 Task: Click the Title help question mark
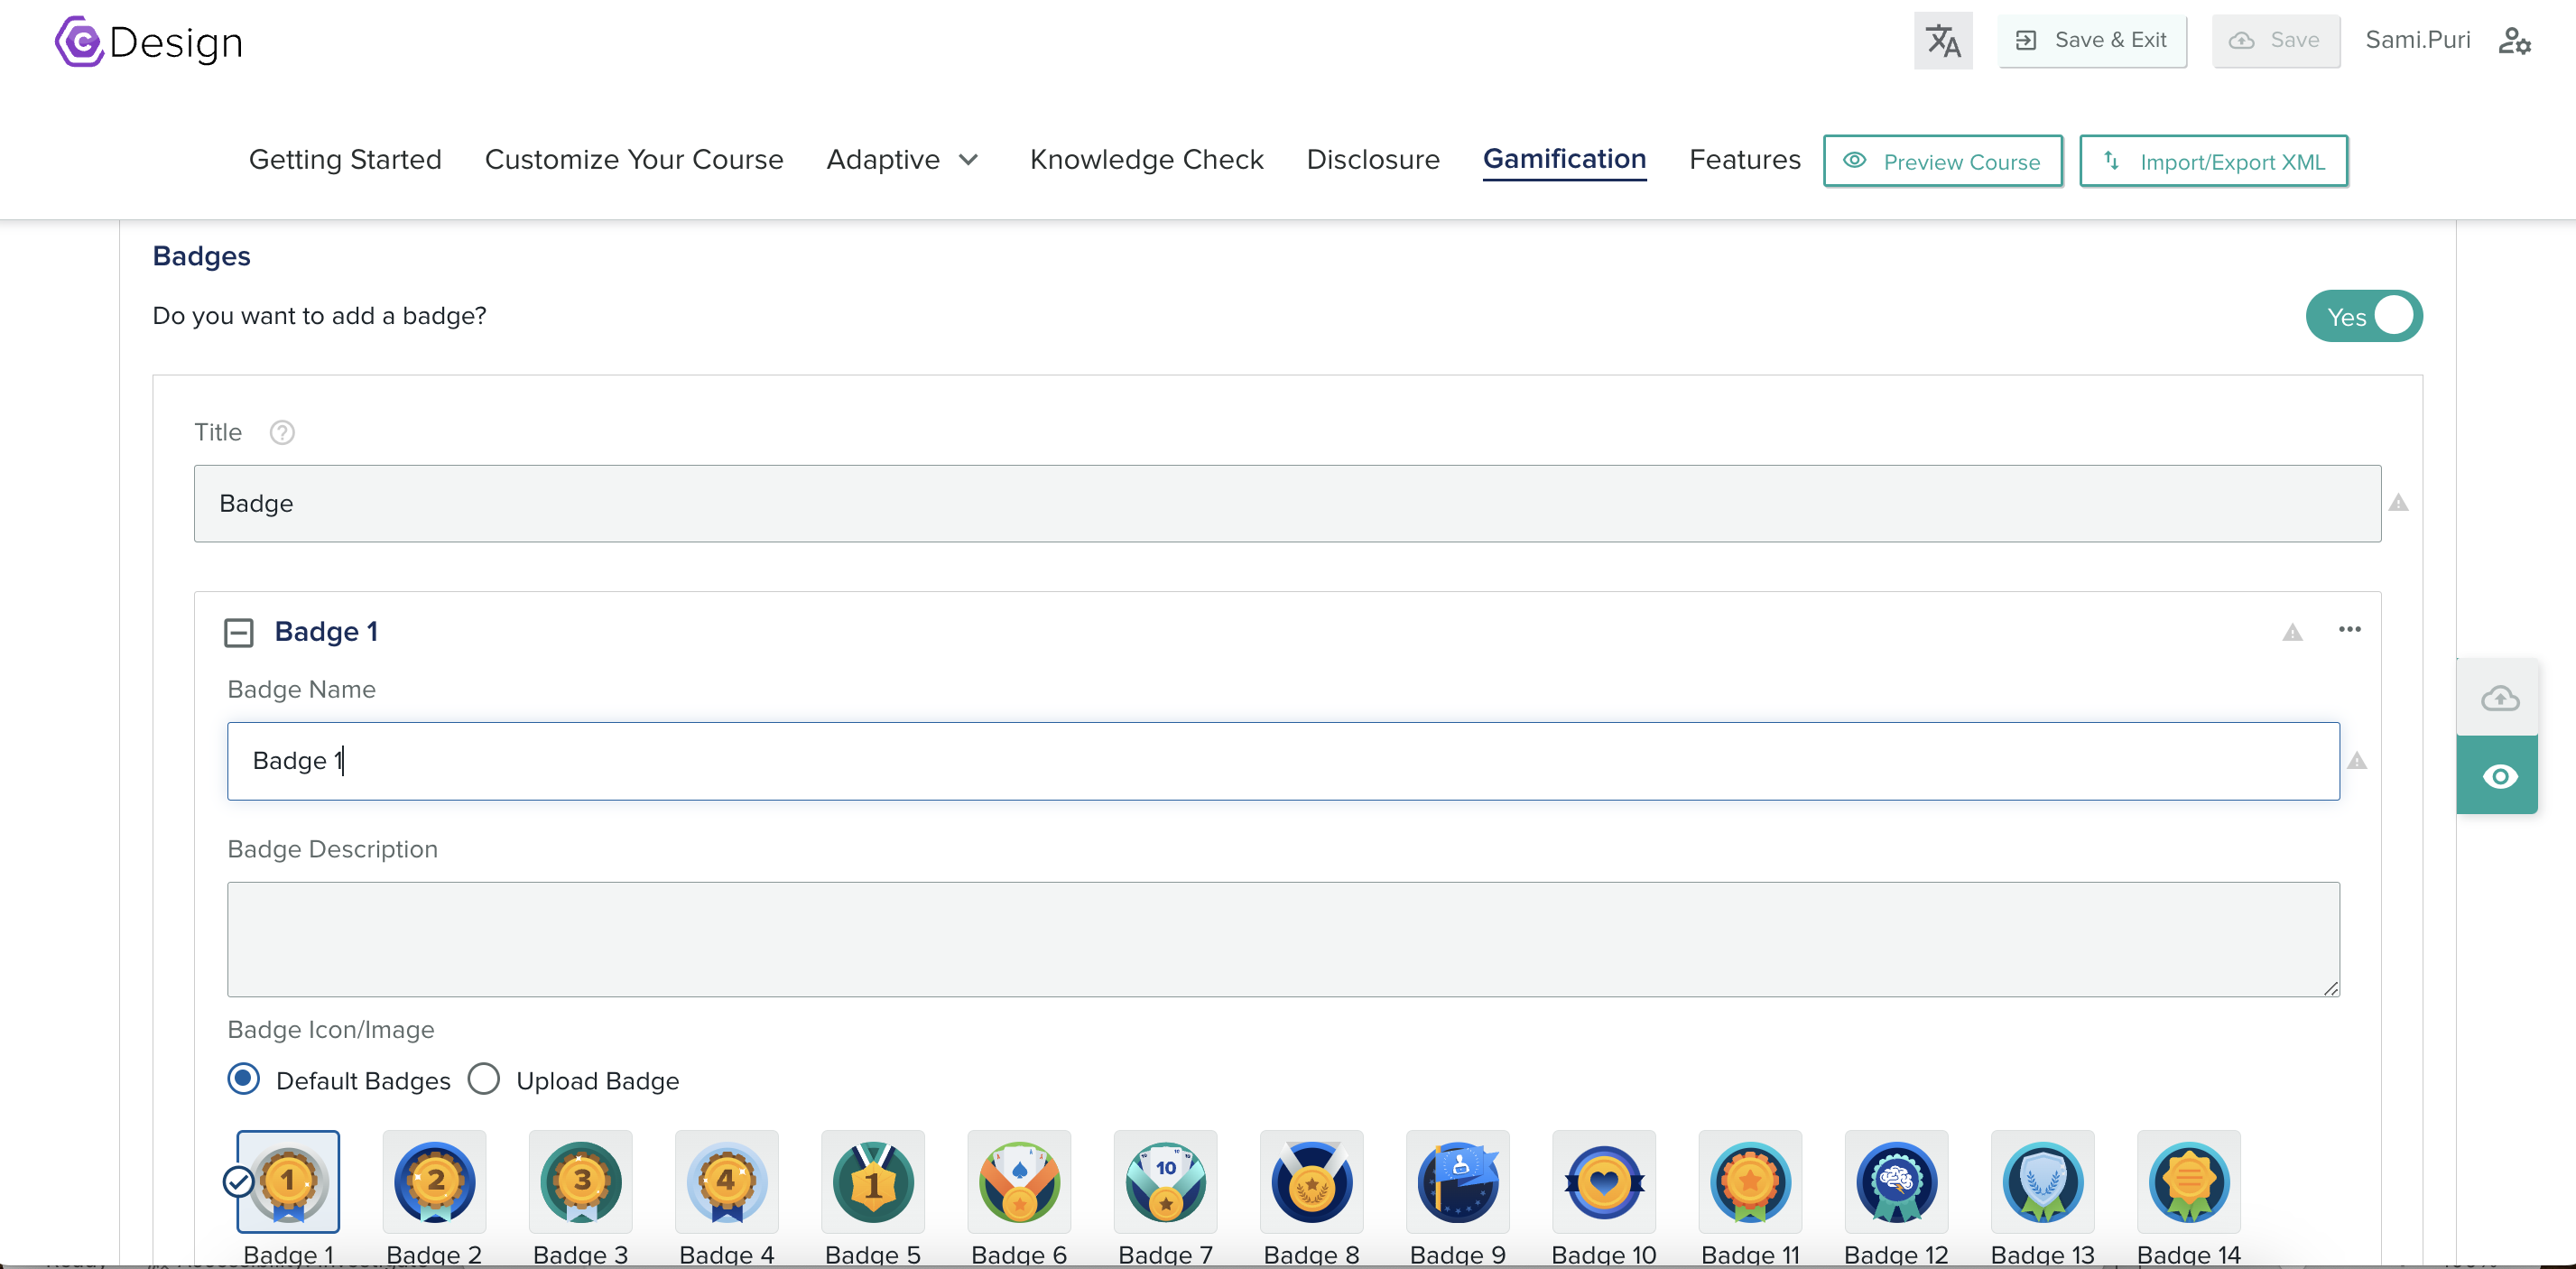(x=282, y=432)
